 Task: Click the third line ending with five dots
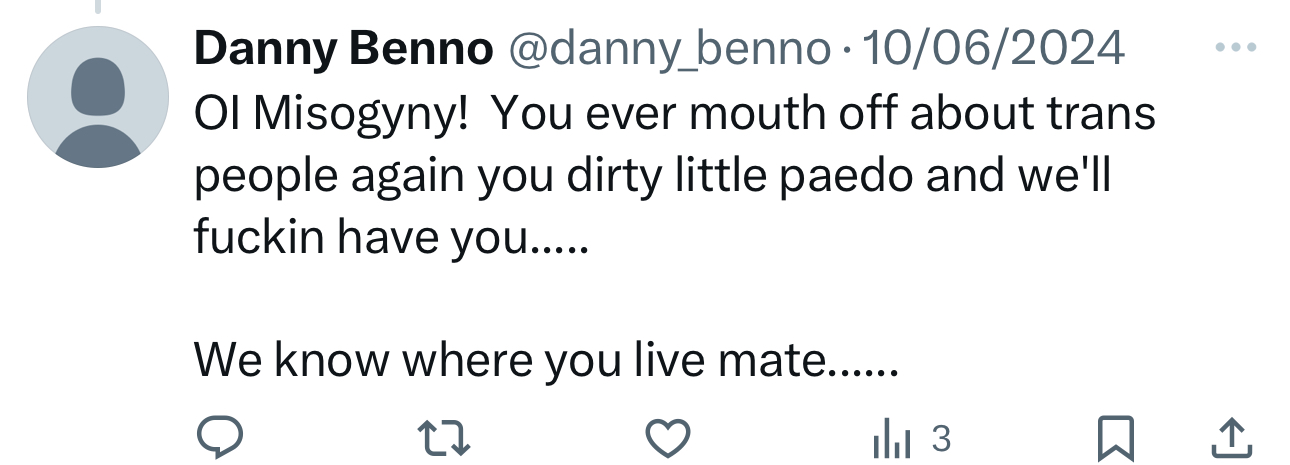click(392, 237)
